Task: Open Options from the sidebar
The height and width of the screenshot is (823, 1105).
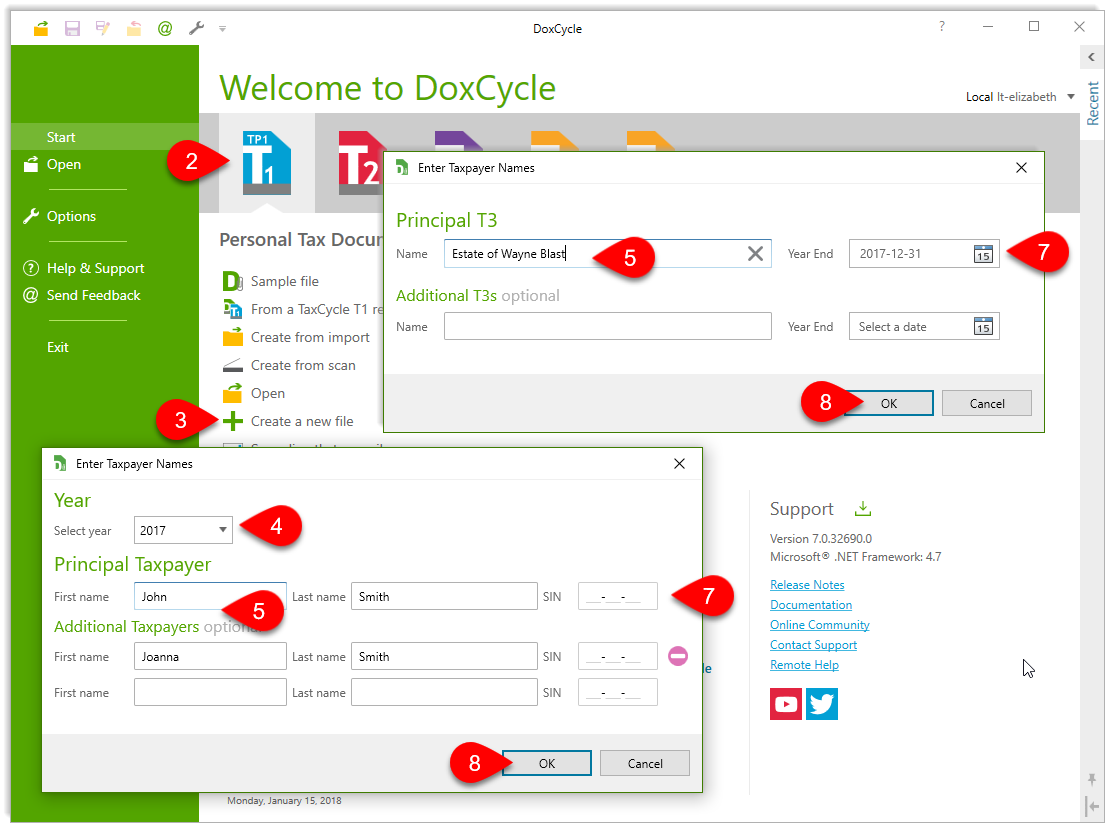Action: tap(71, 216)
